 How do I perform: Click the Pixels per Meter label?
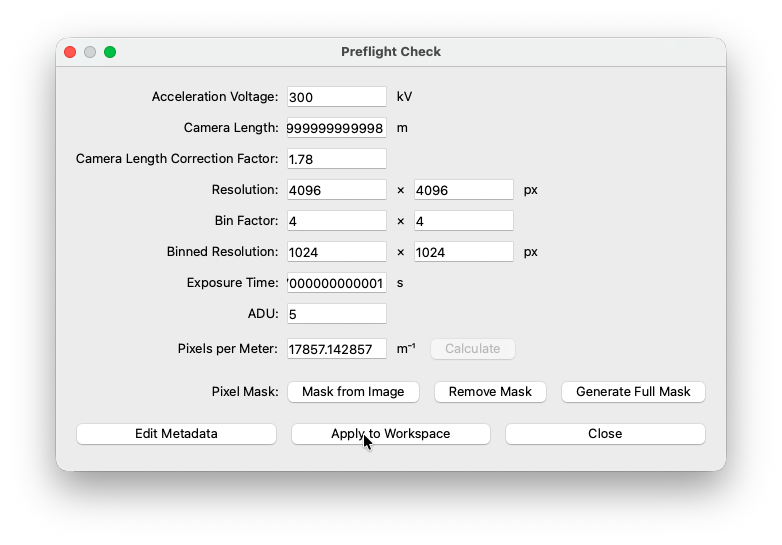pos(227,349)
